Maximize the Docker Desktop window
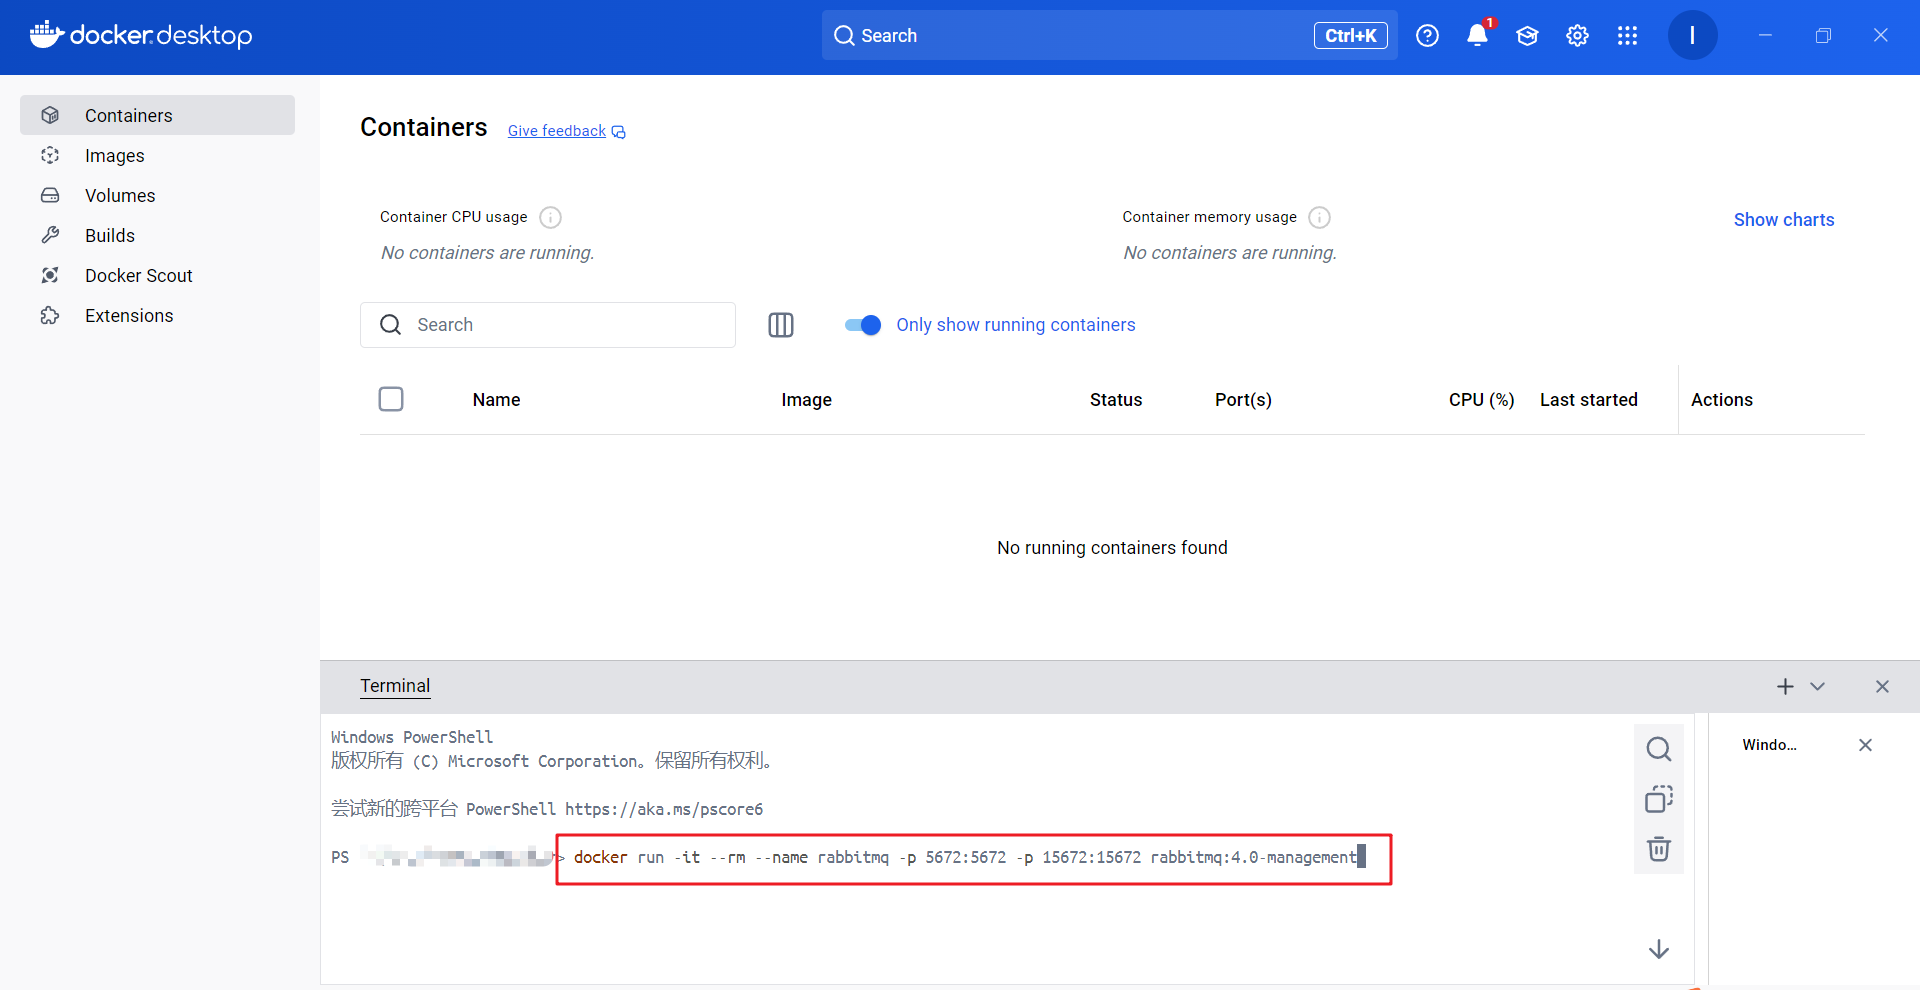Screen dimensions: 1920x990 1823,35
